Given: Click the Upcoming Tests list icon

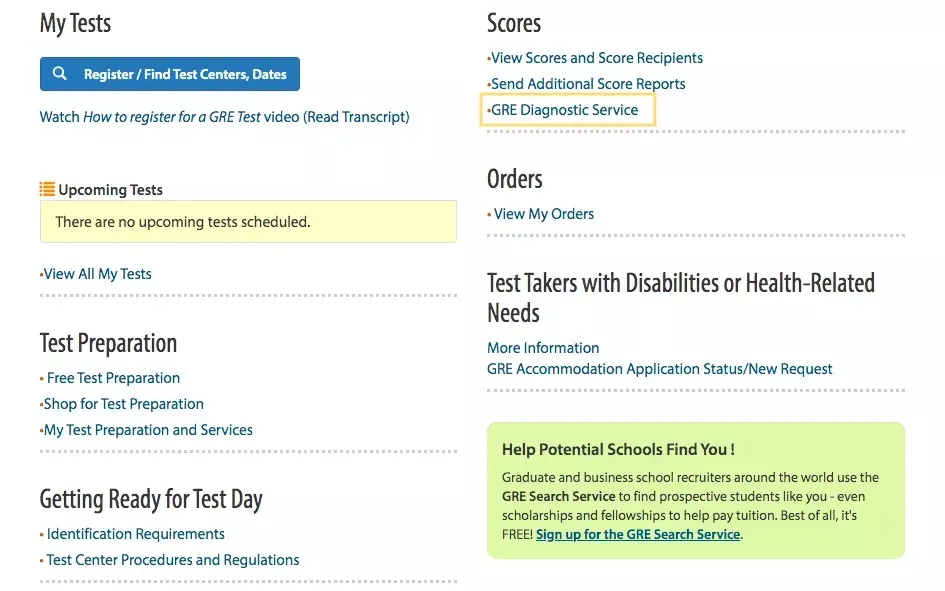Looking at the screenshot, I should click(47, 189).
